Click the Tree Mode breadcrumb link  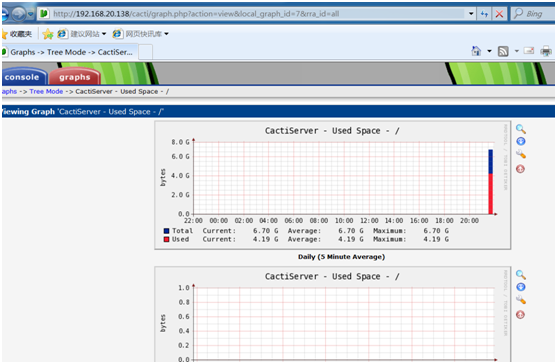point(46,92)
